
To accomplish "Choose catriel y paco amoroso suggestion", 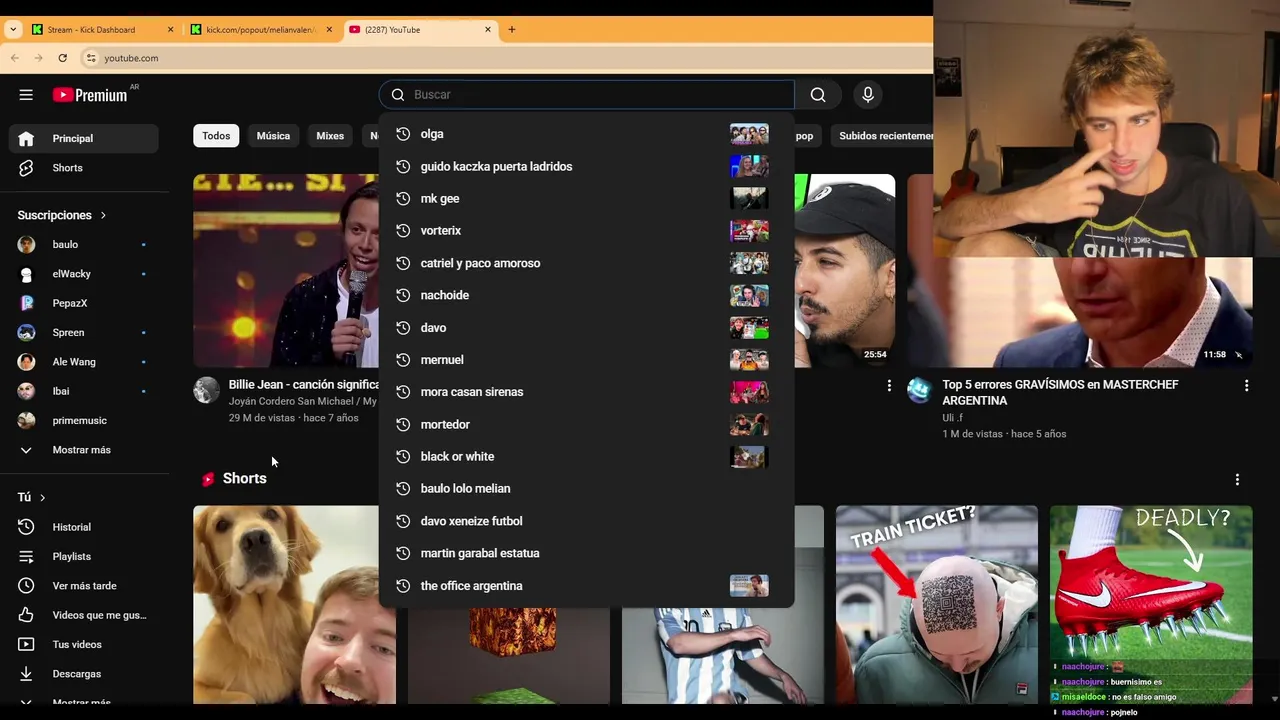I will coord(586,263).
